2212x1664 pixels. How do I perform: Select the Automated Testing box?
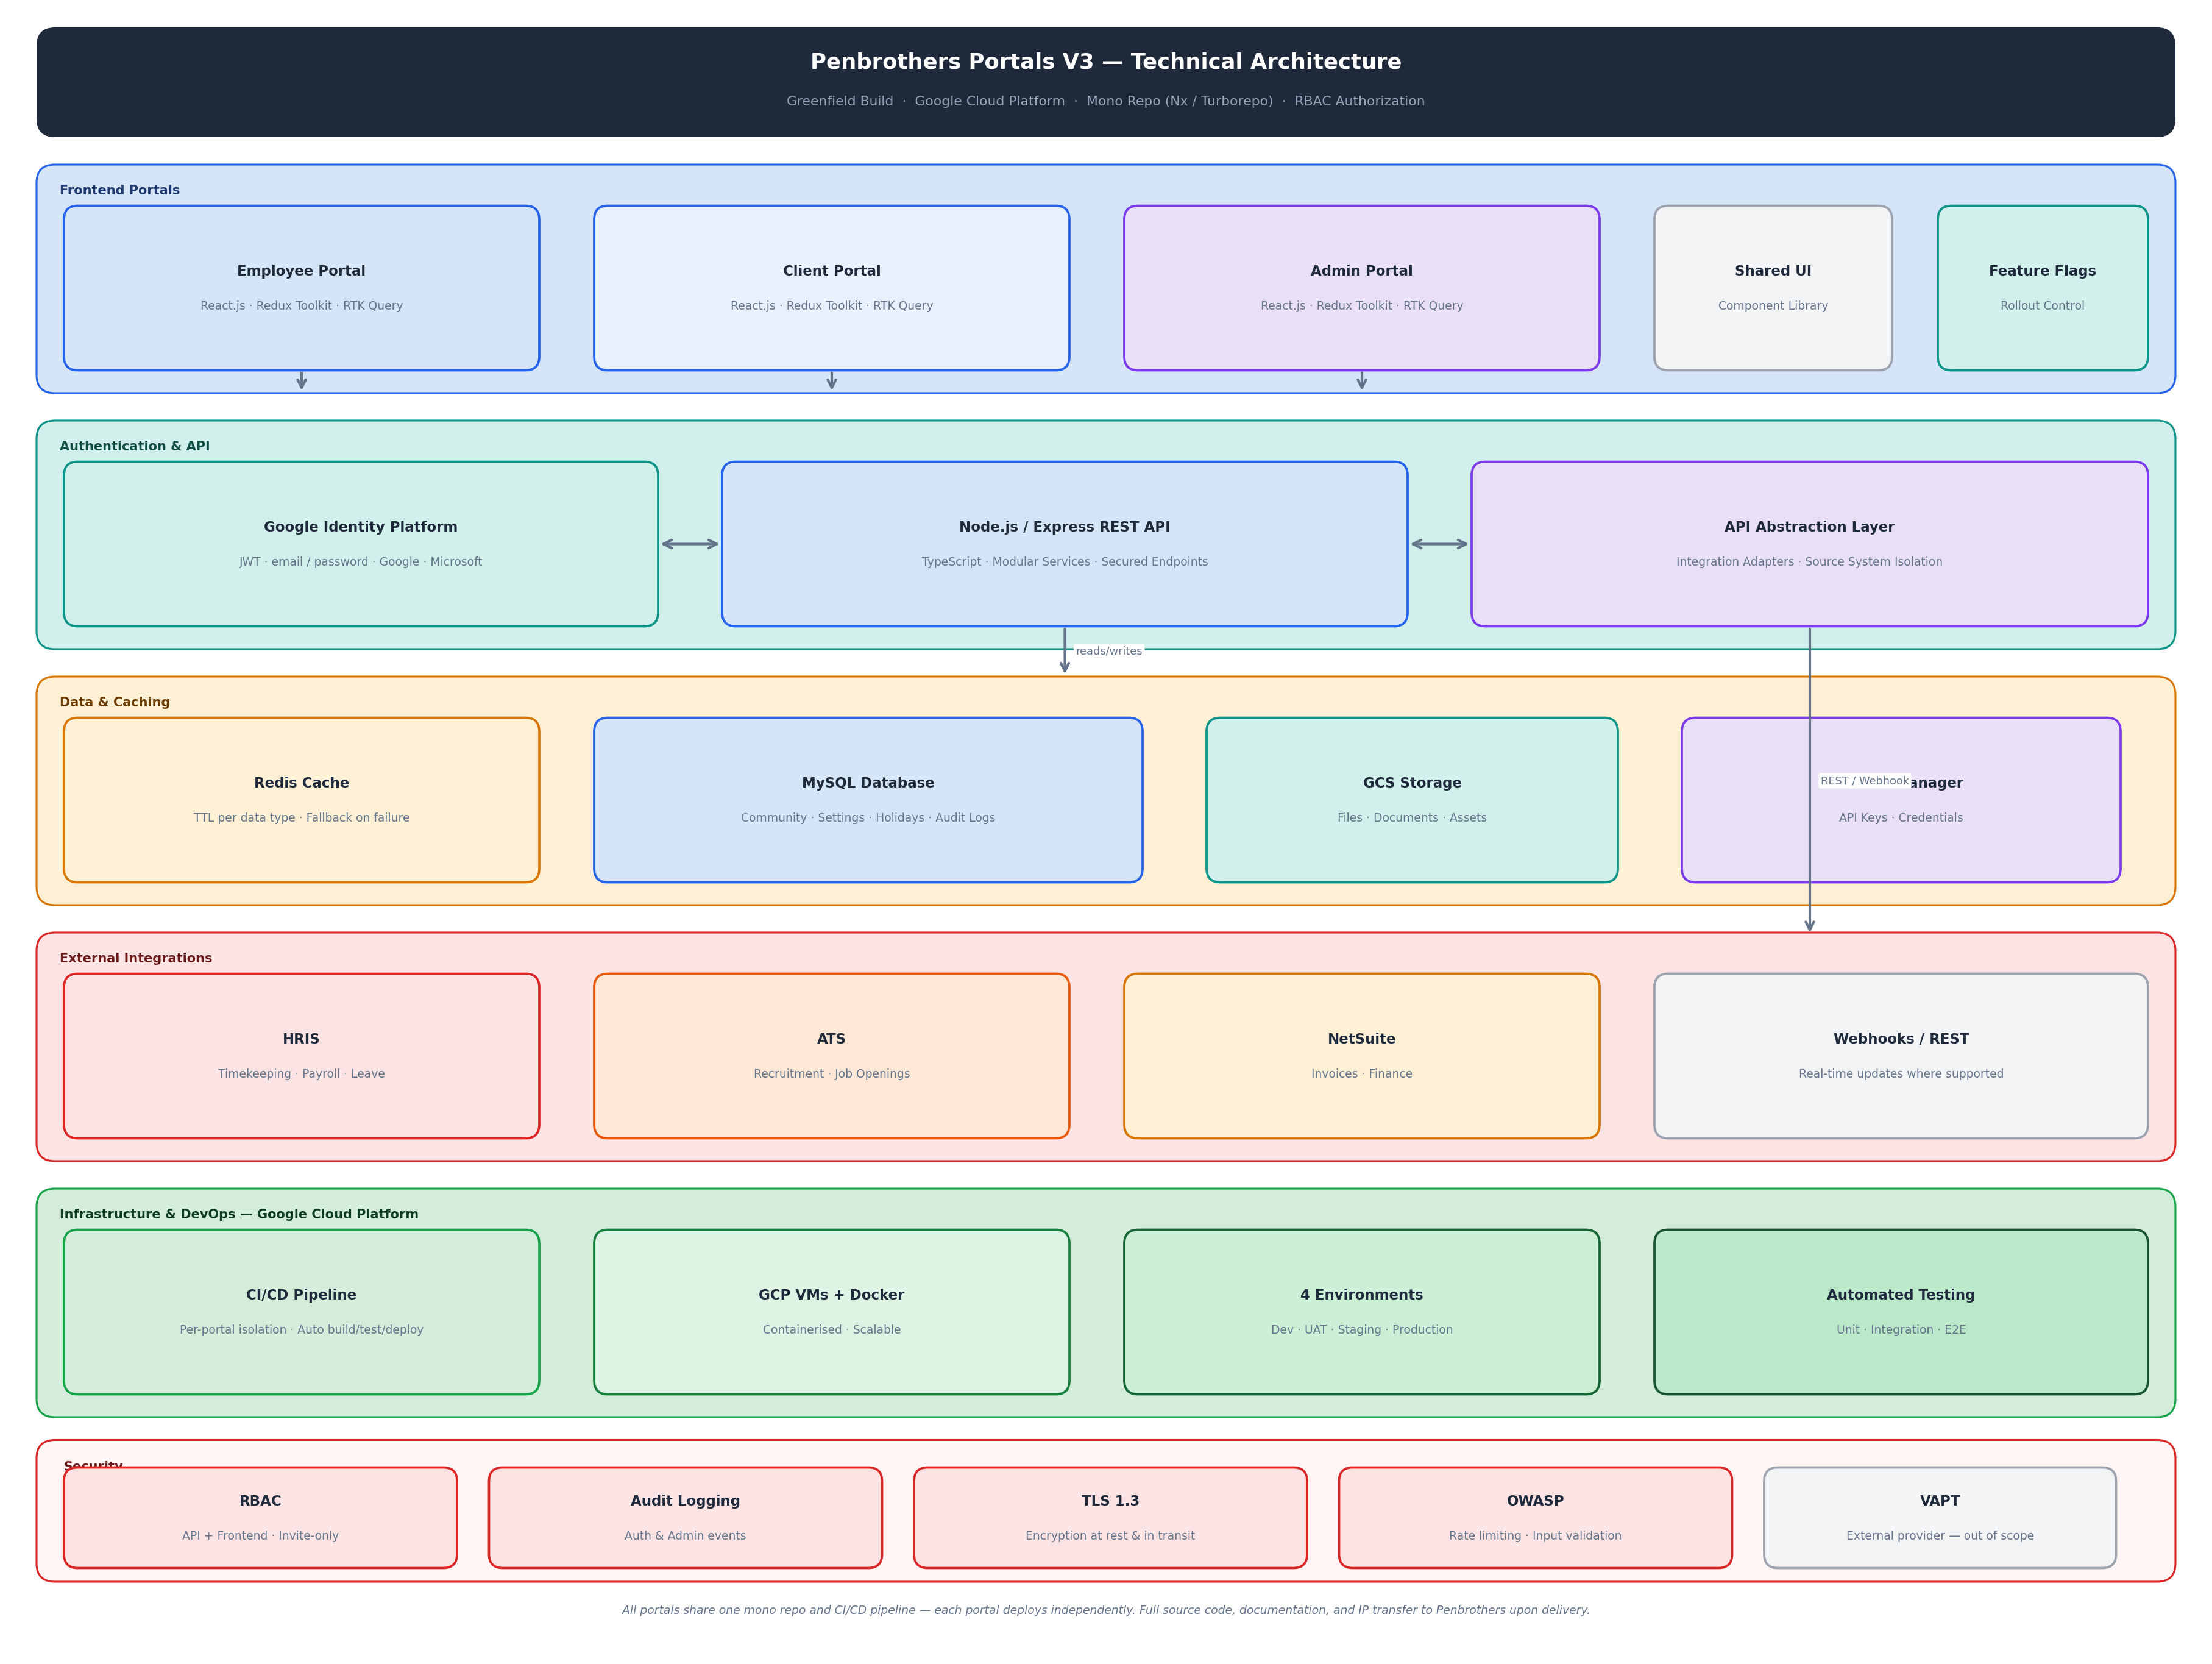[1900, 1312]
